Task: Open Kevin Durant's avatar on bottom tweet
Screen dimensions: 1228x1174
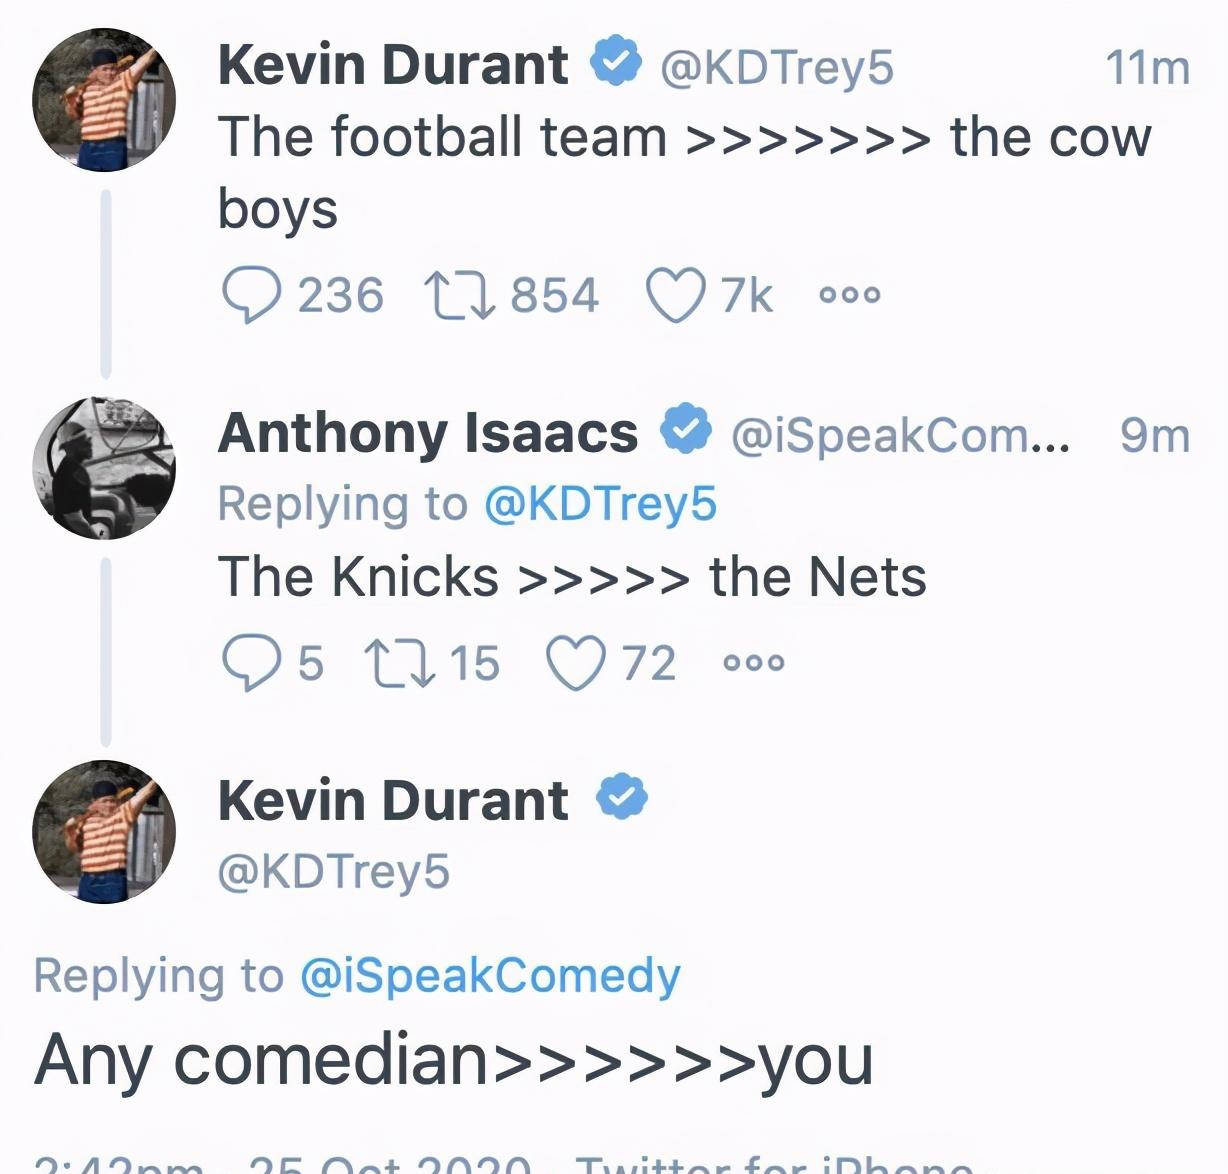Action: 104,832
